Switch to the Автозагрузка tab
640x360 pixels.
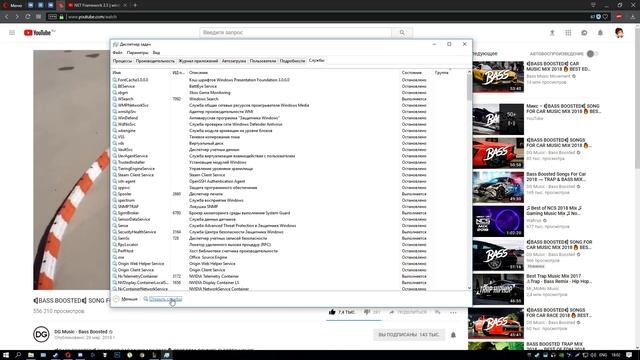(234, 61)
